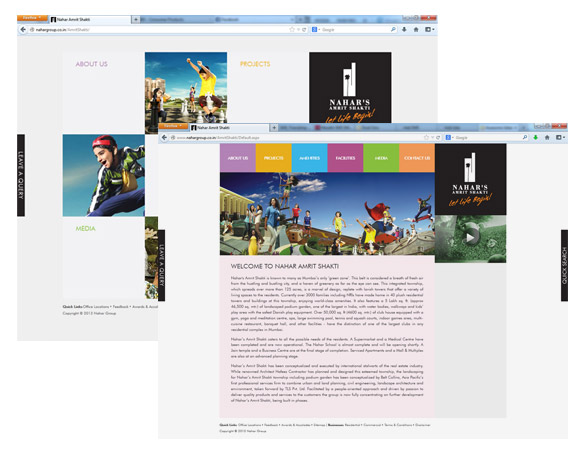Open LEAVE A QUERY side tab in rear window

[21, 175]
